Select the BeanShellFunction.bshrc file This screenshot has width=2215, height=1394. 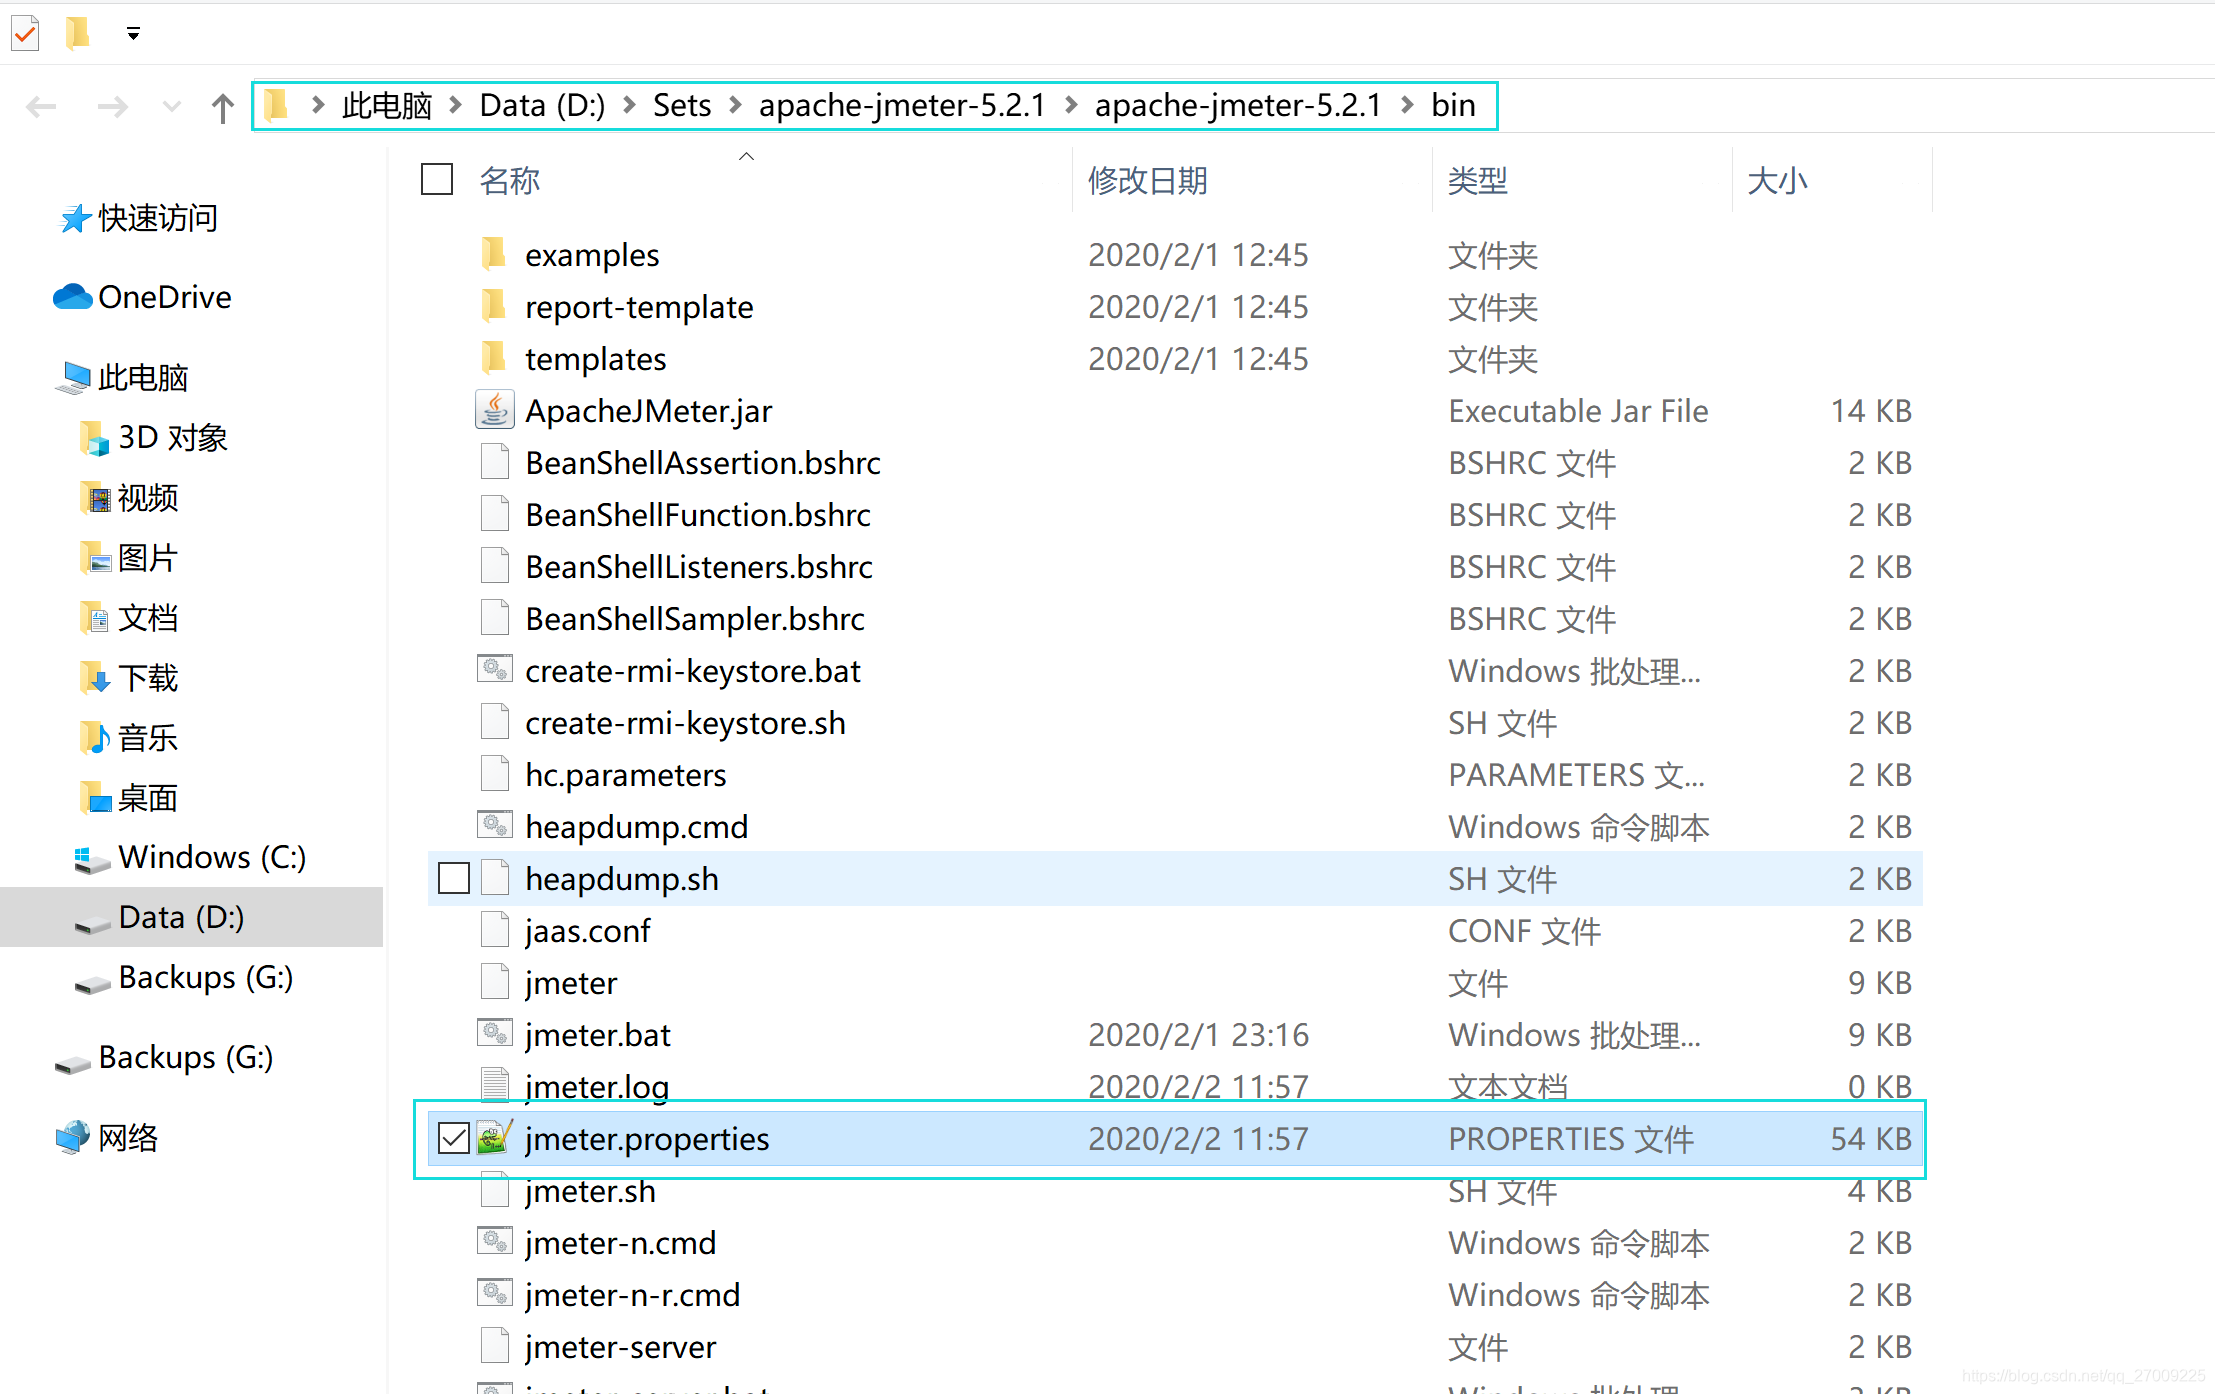(x=1175, y=514)
